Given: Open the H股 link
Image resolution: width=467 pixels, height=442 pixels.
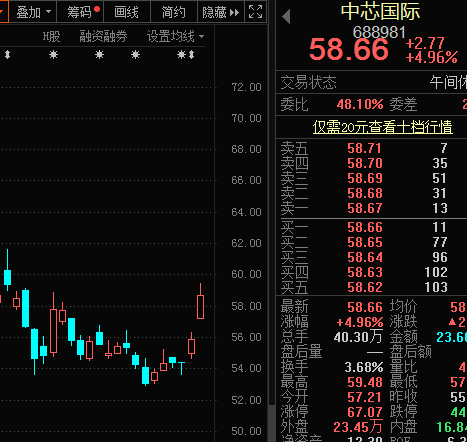Looking at the screenshot, I should (x=52, y=36).
